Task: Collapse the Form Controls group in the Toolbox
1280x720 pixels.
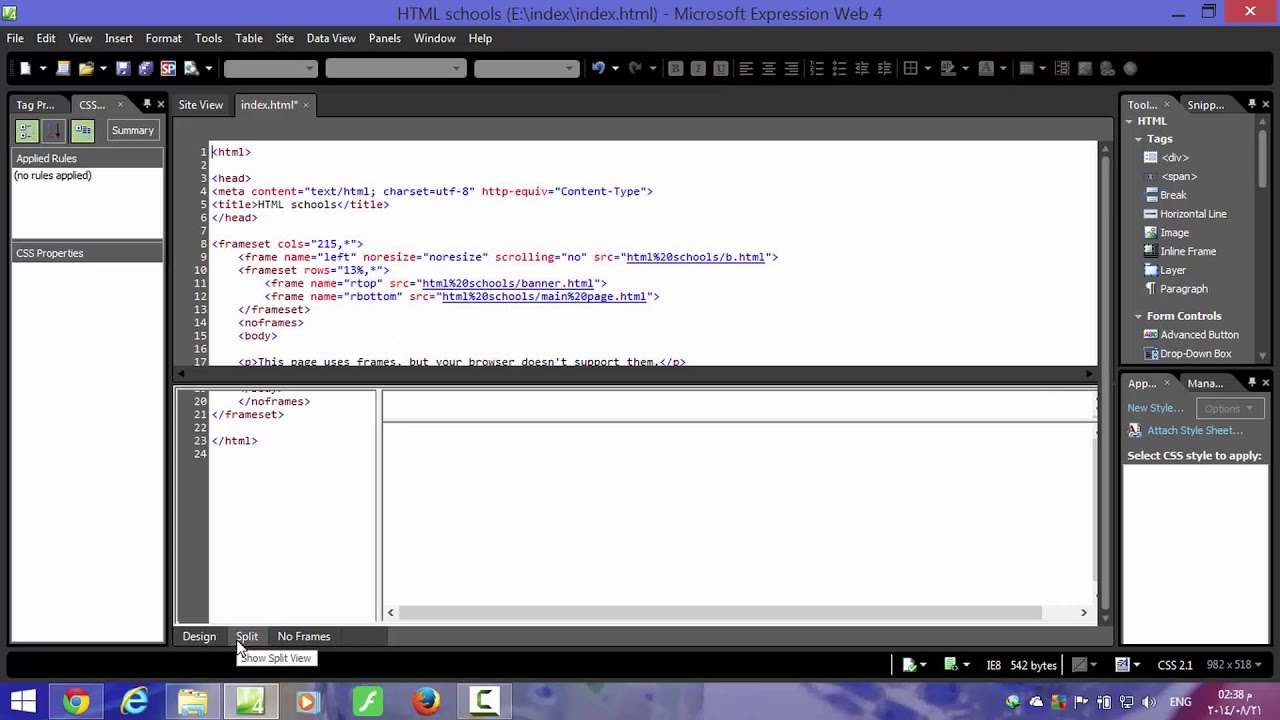Action: coord(1138,316)
